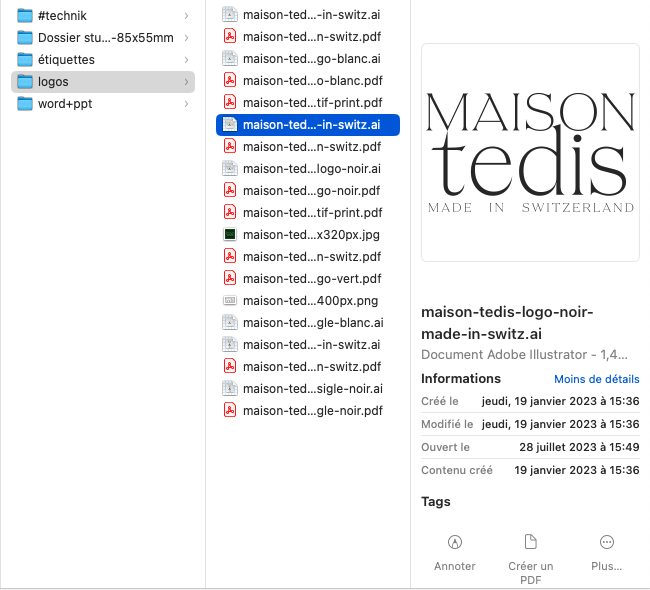Click the logos folder chevron
Screen dimensions: 650x590
[186, 82]
